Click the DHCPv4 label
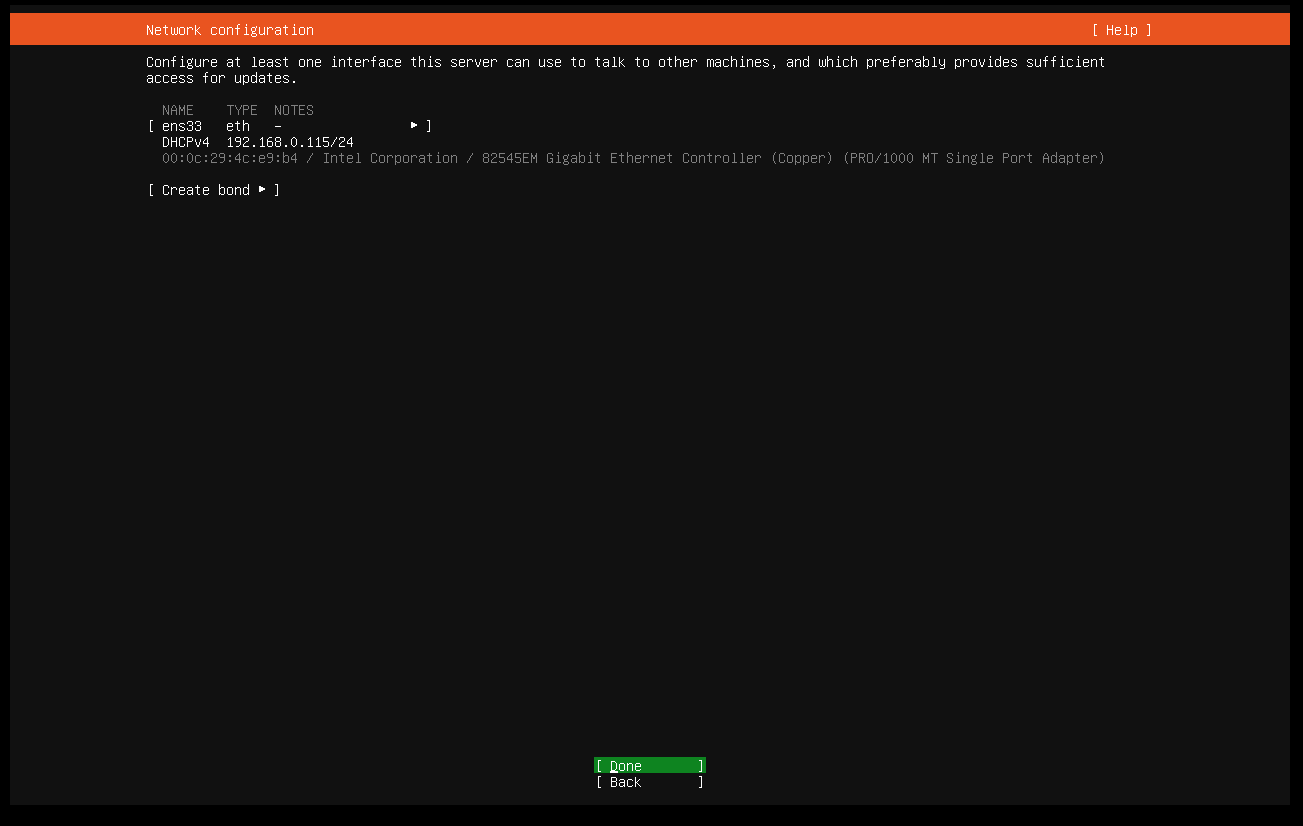The width and height of the screenshot is (1303, 826). tap(186, 142)
